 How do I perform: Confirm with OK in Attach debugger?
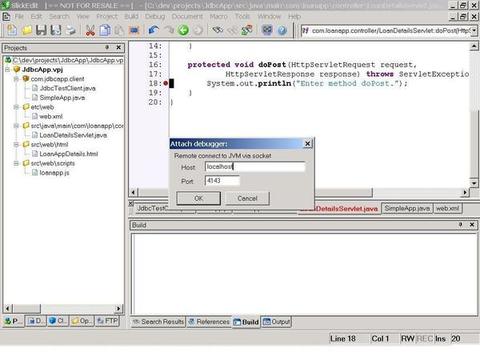[198, 198]
